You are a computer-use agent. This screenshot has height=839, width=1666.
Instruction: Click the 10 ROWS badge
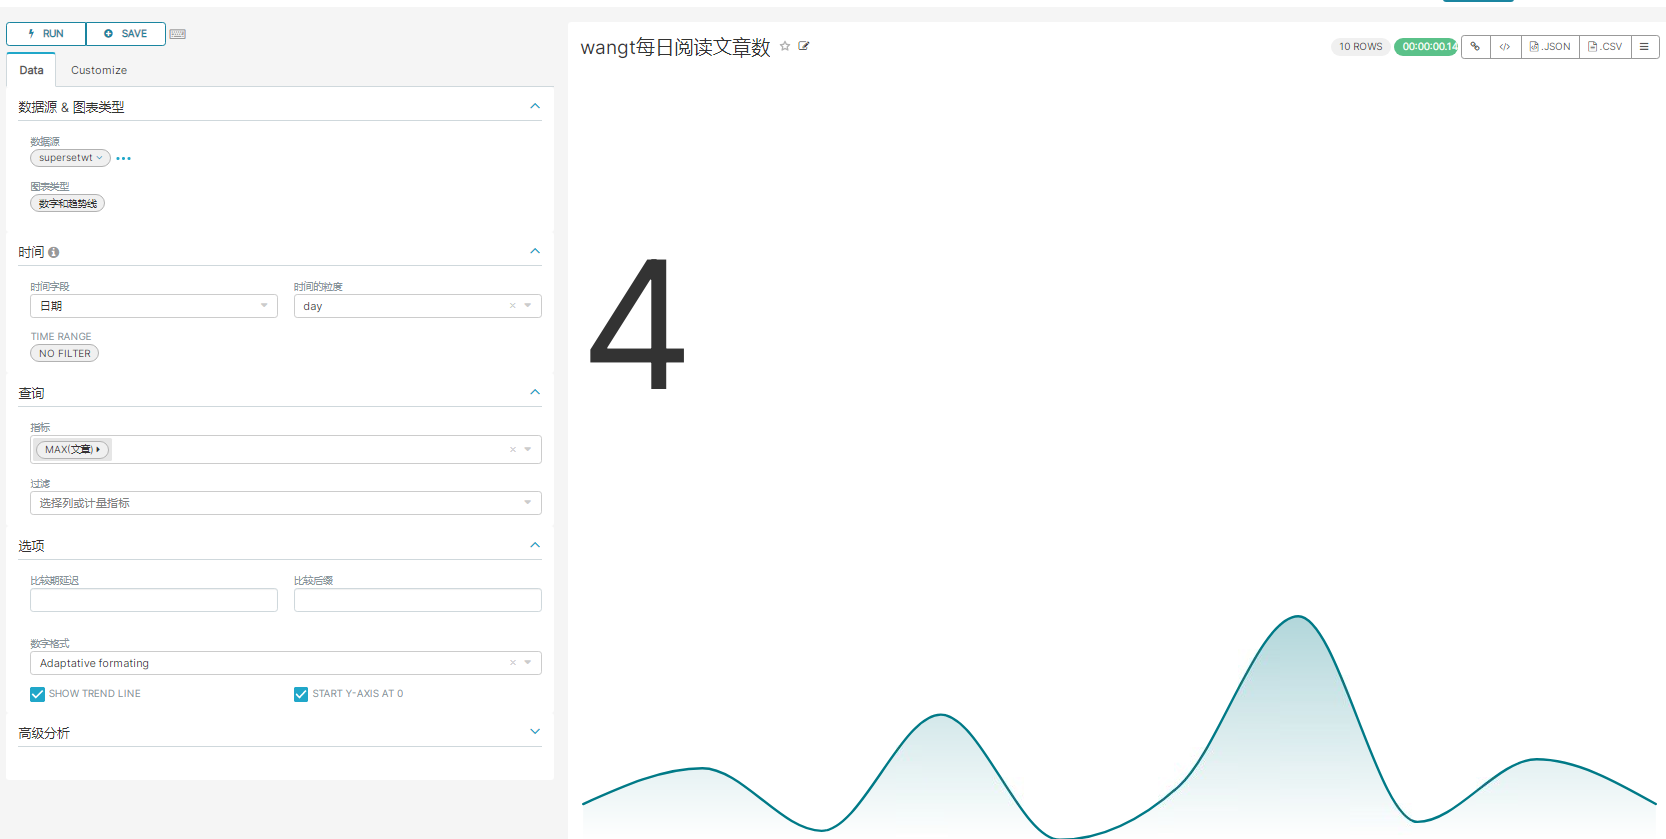pyautogui.click(x=1361, y=47)
